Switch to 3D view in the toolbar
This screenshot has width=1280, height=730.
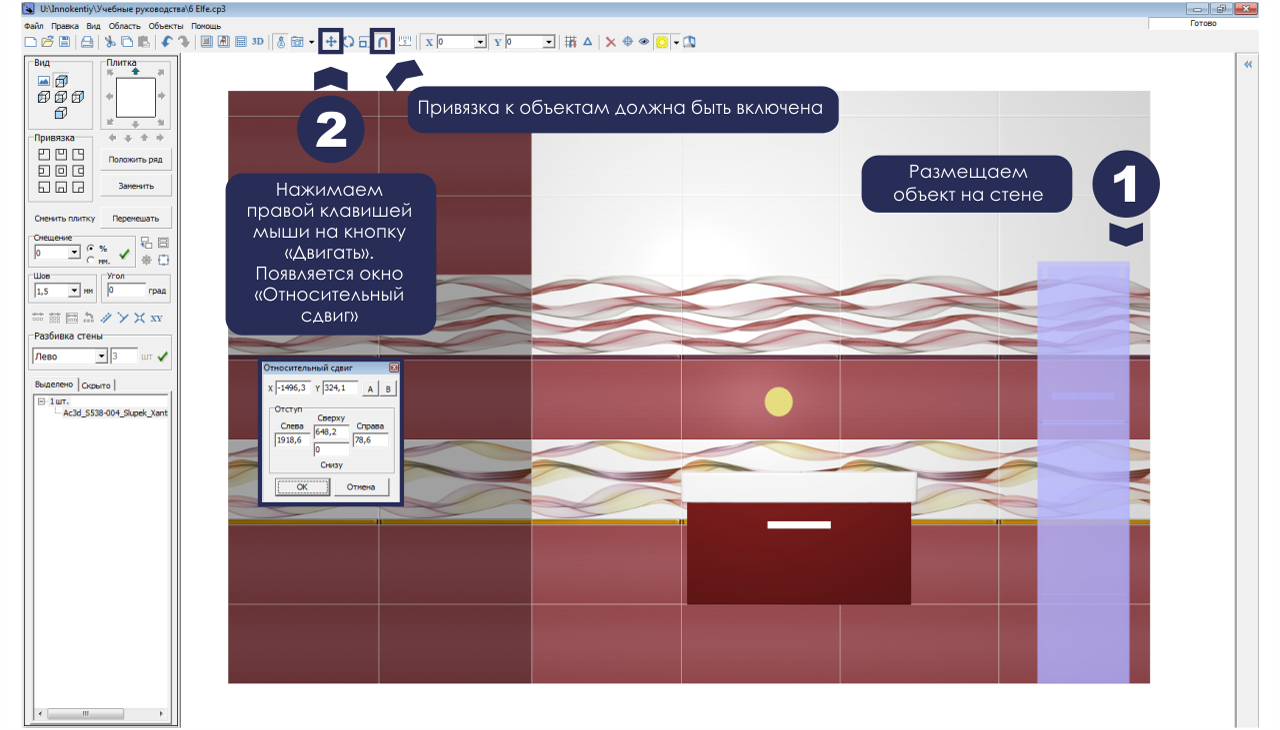click(258, 42)
